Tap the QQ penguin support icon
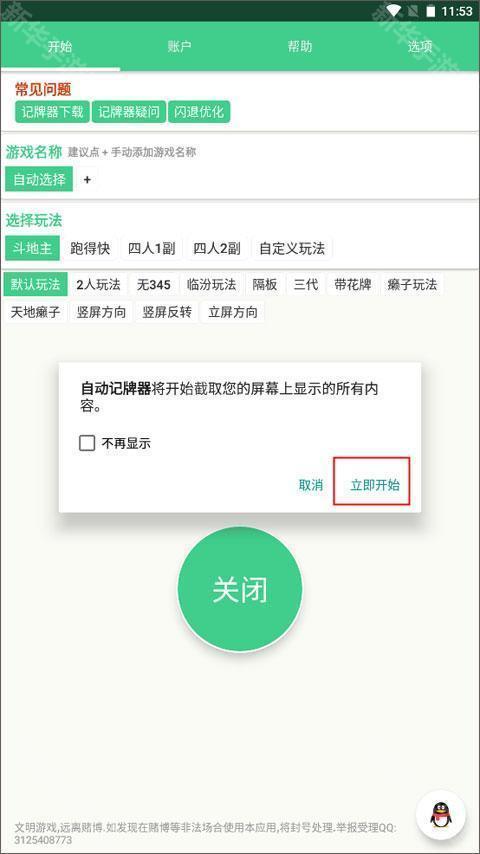 441,815
